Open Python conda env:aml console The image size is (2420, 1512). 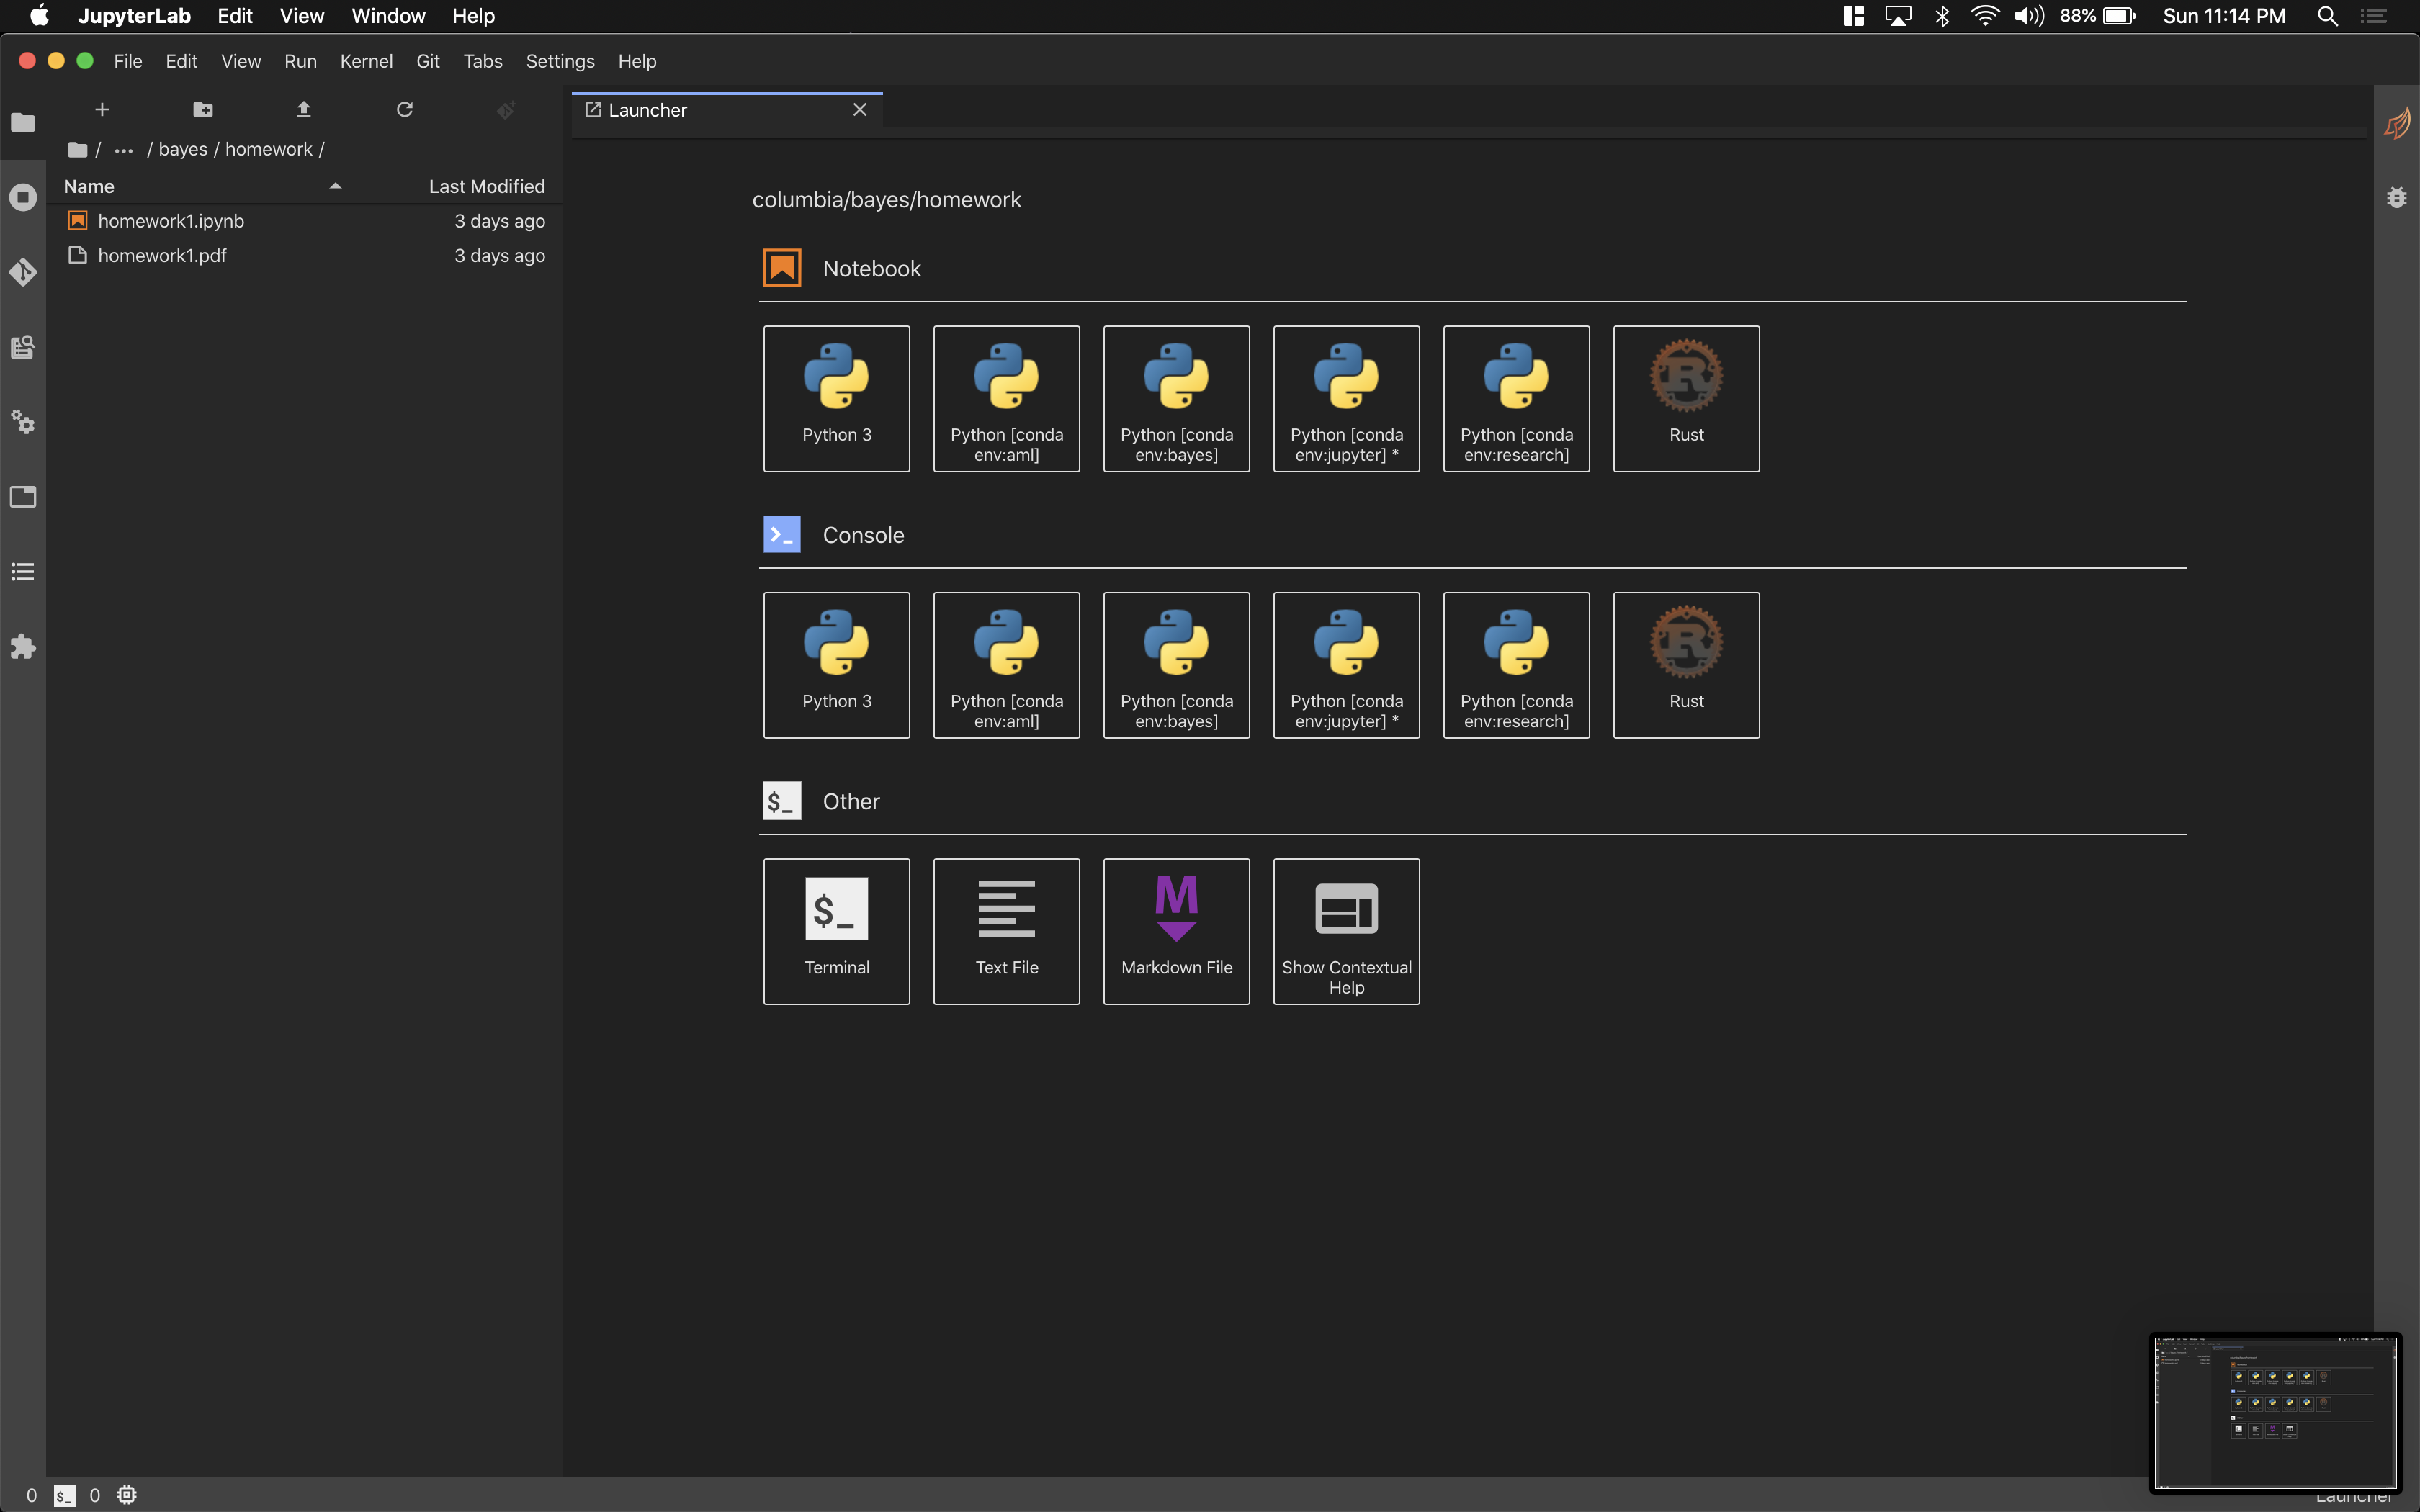(1007, 665)
